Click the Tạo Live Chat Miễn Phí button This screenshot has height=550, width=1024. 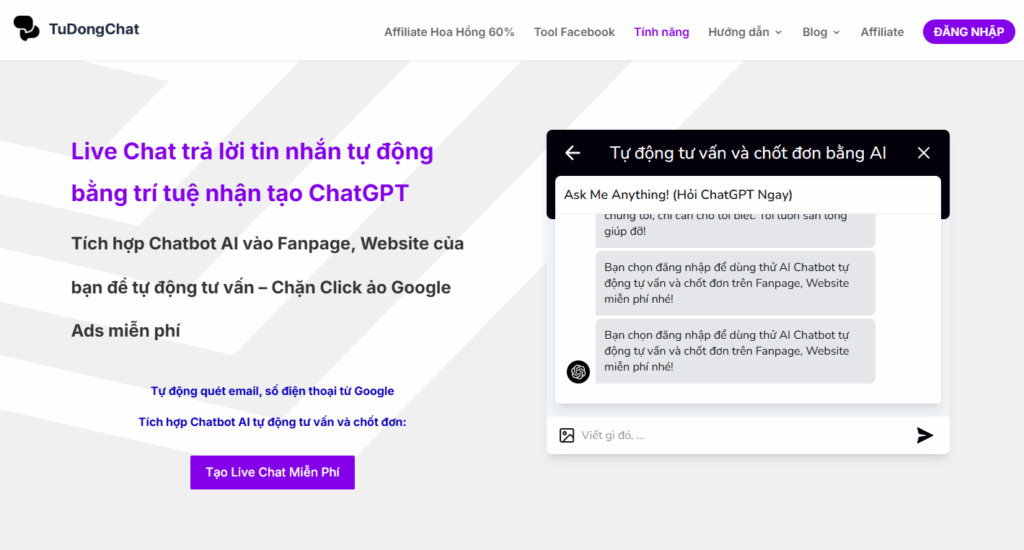tap(272, 472)
